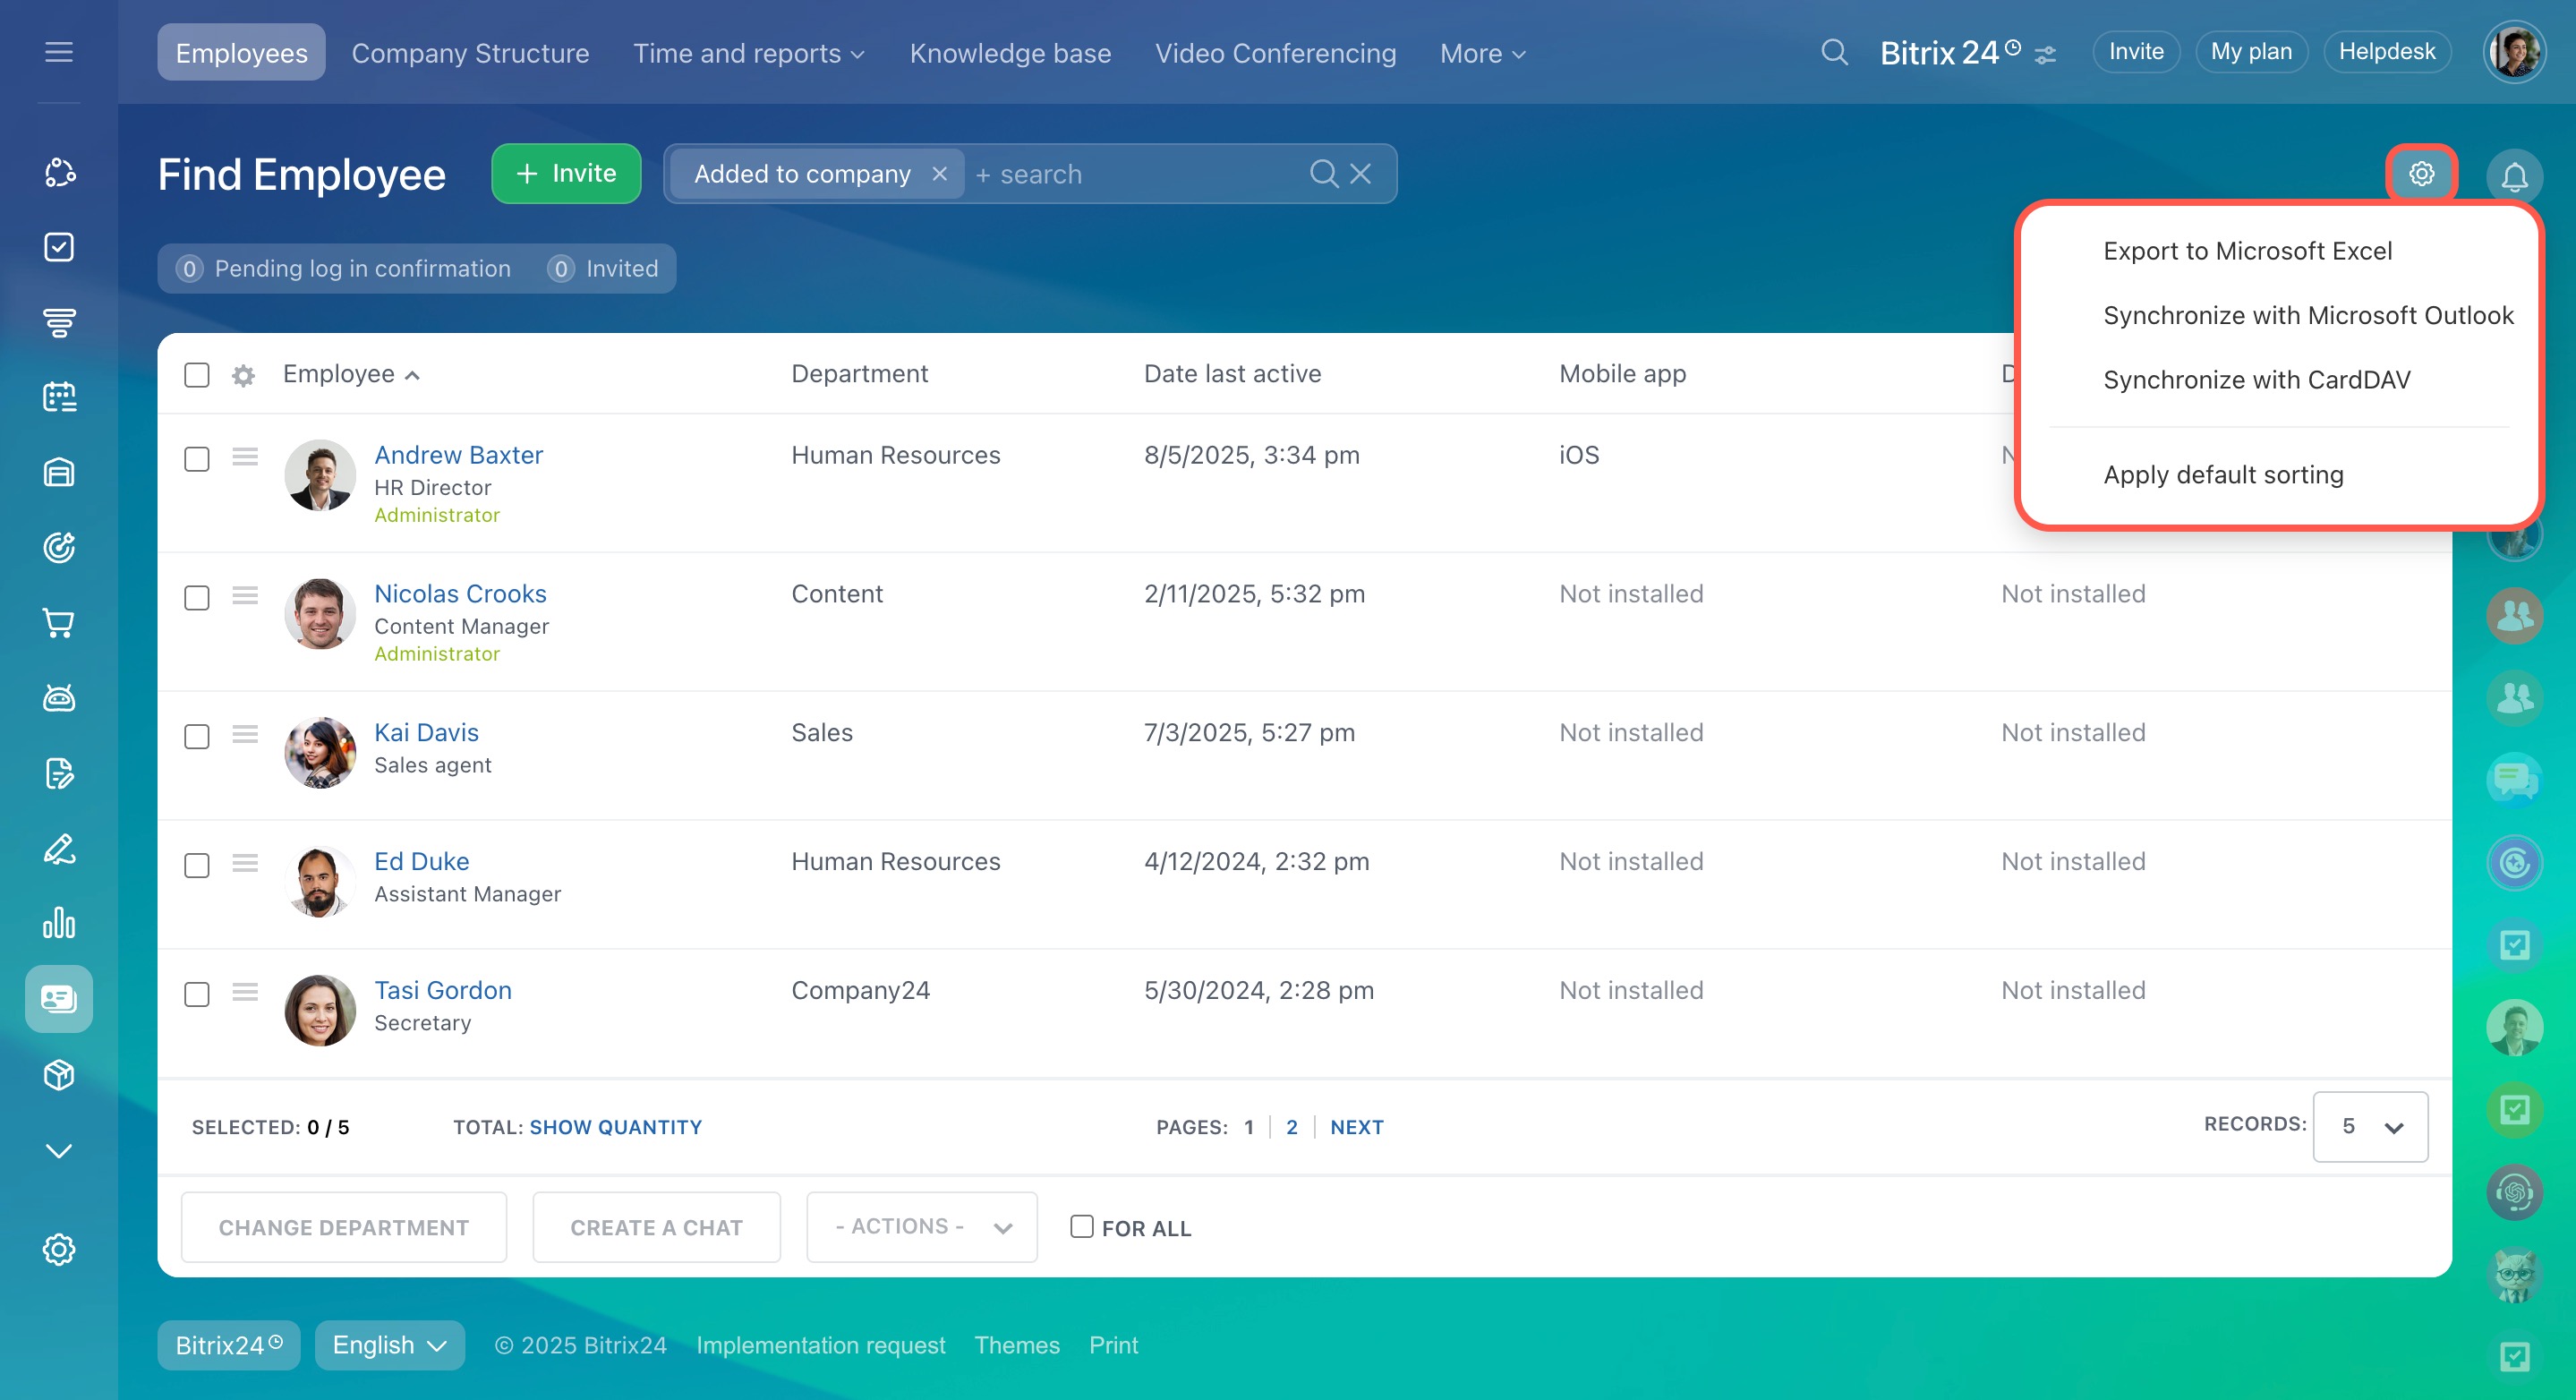2576x1400 pixels.
Task: Open the hamburger menu at top left
Action: [59, 52]
